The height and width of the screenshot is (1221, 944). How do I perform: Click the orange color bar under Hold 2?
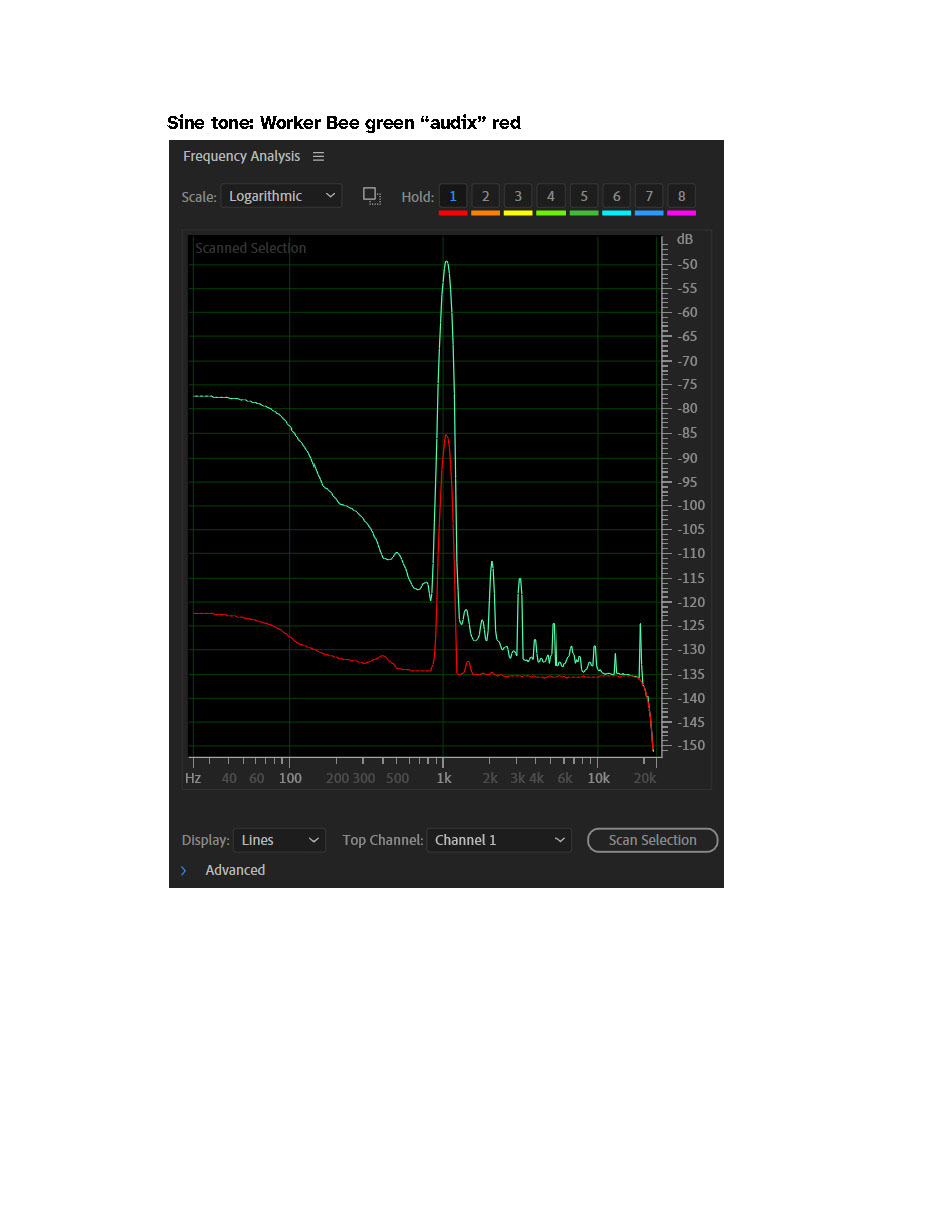(485, 213)
